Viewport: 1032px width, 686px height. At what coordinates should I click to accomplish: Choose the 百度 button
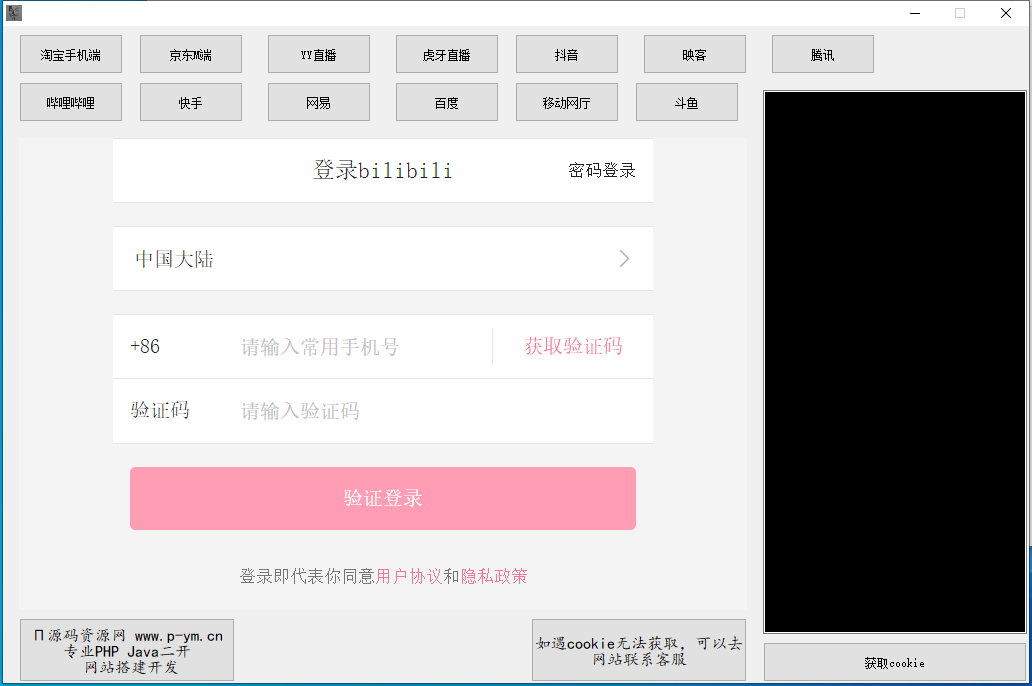(446, 103)
